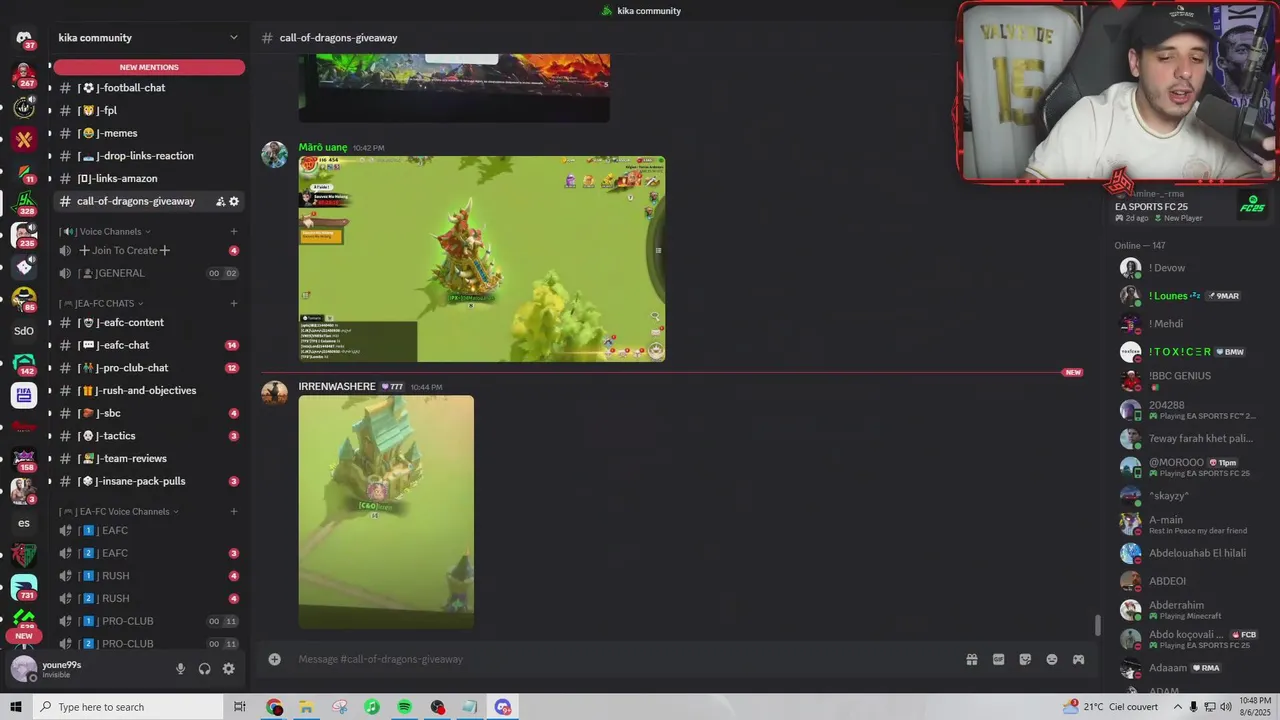
Task: Open Chrome from the taskbar
Action: (274, 707)
